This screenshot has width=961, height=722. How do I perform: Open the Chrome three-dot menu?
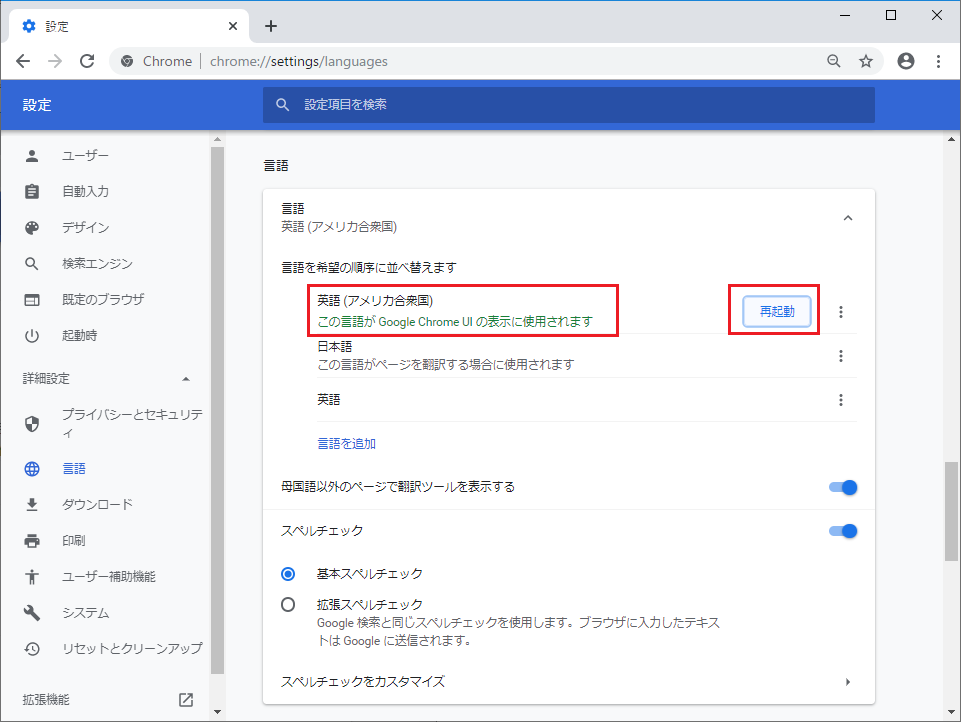pos(938,61)
